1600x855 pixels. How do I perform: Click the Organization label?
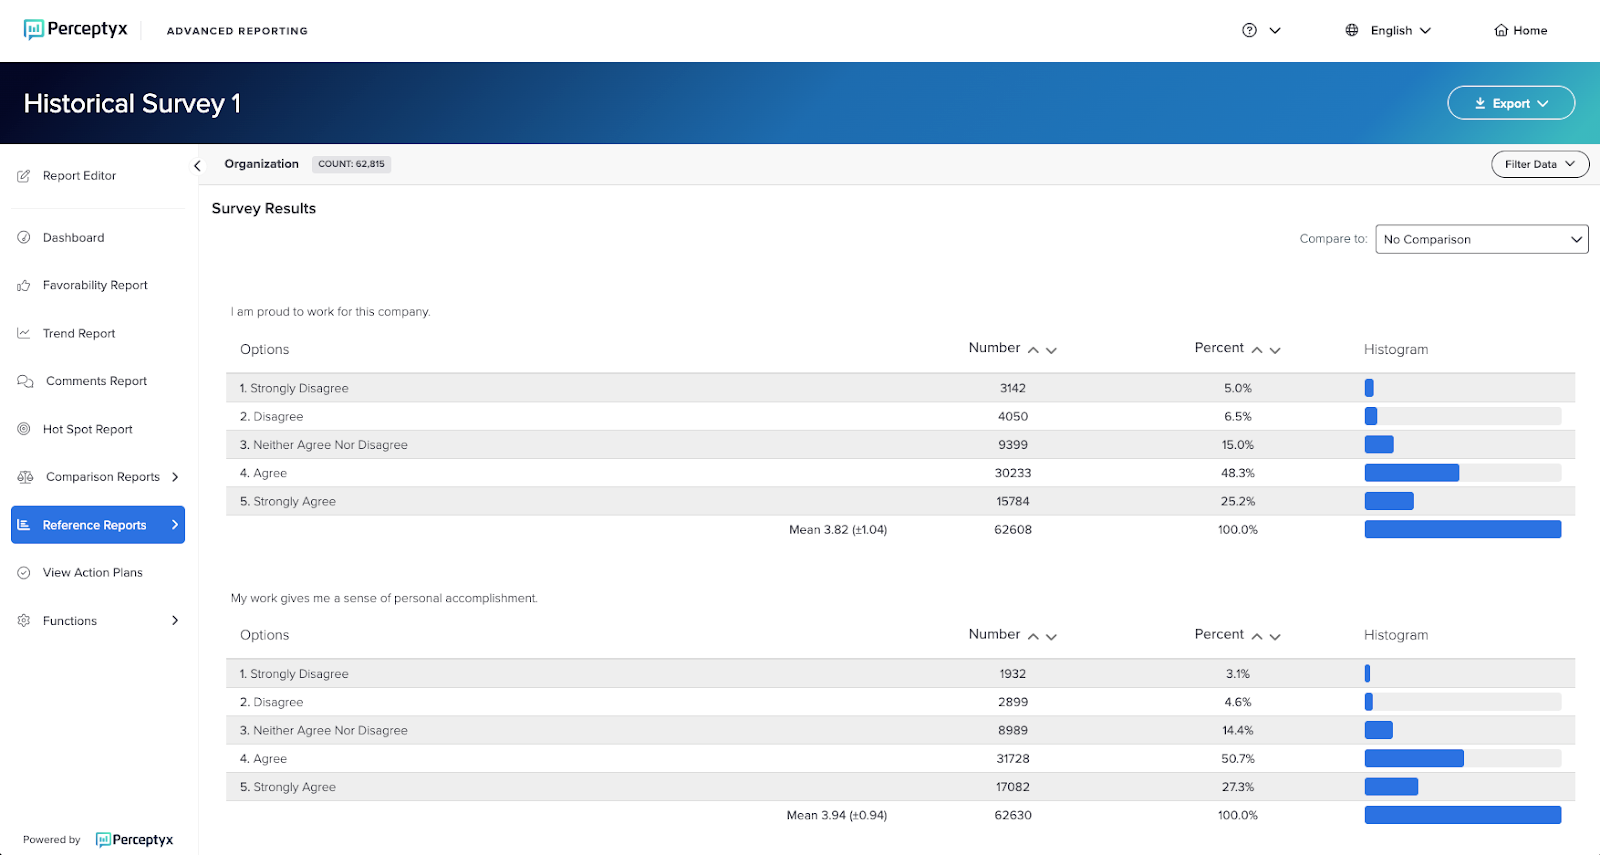tap(261, 164)
